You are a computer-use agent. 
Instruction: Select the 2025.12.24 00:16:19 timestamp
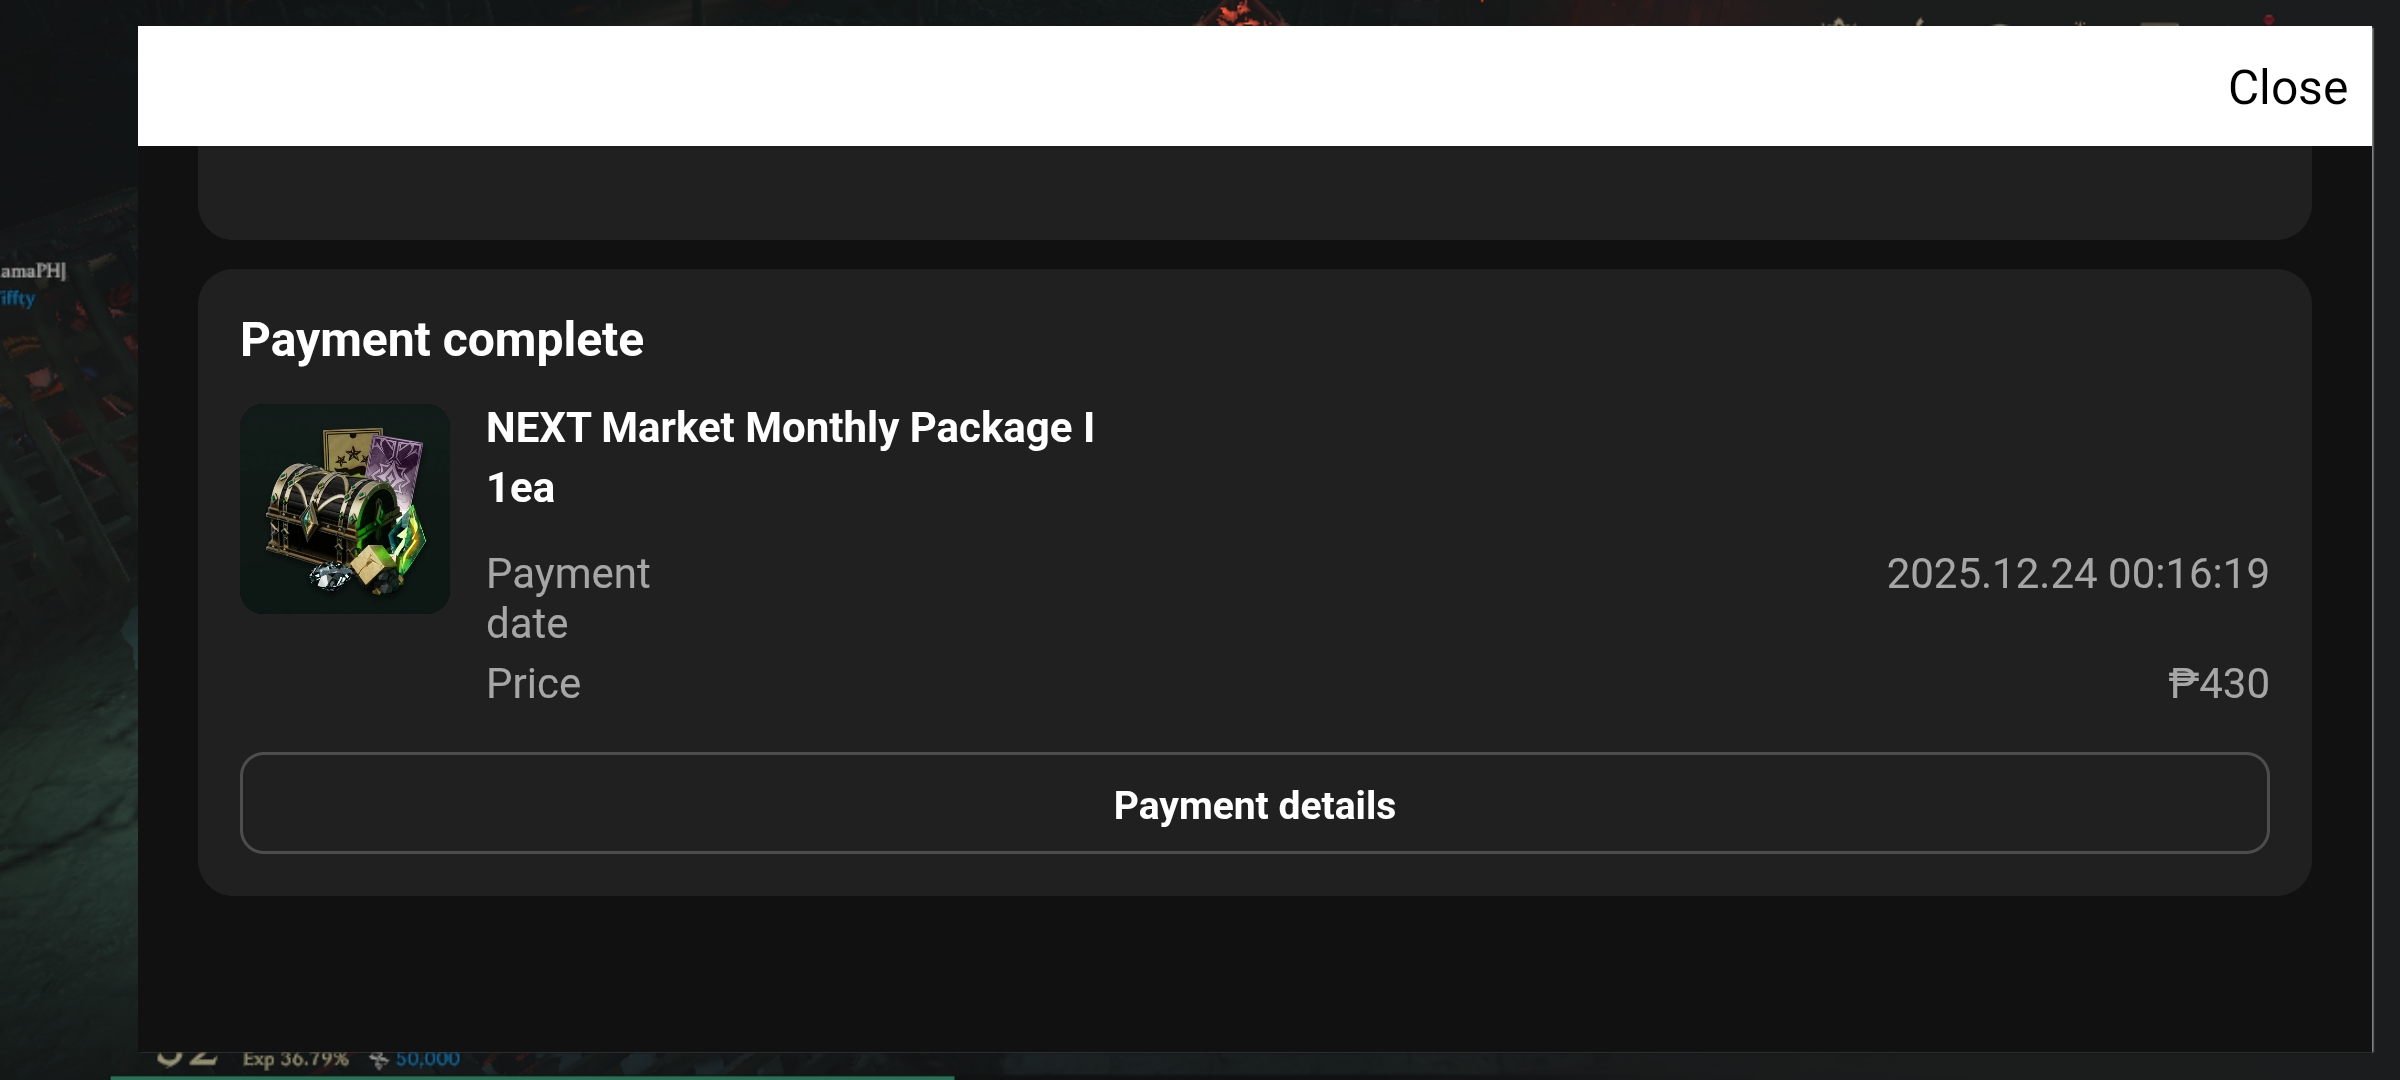(x=2077, y=574)
